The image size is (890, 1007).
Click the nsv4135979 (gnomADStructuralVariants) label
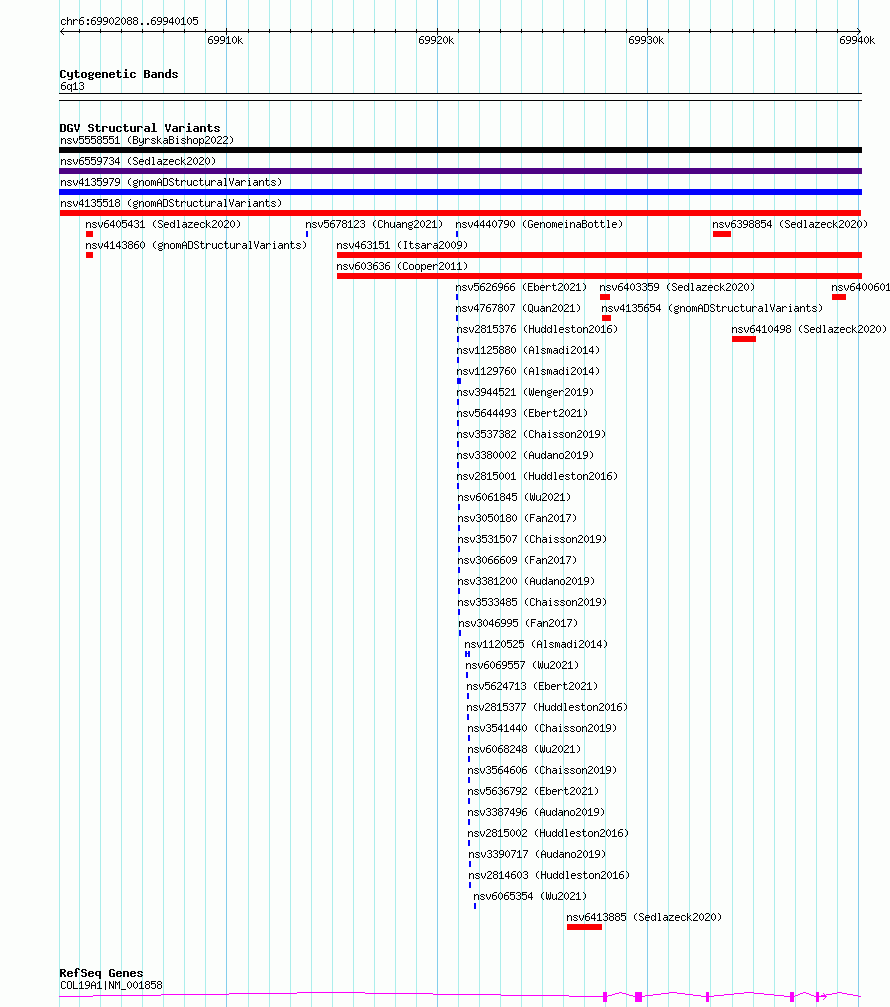(x=171, y=182)
